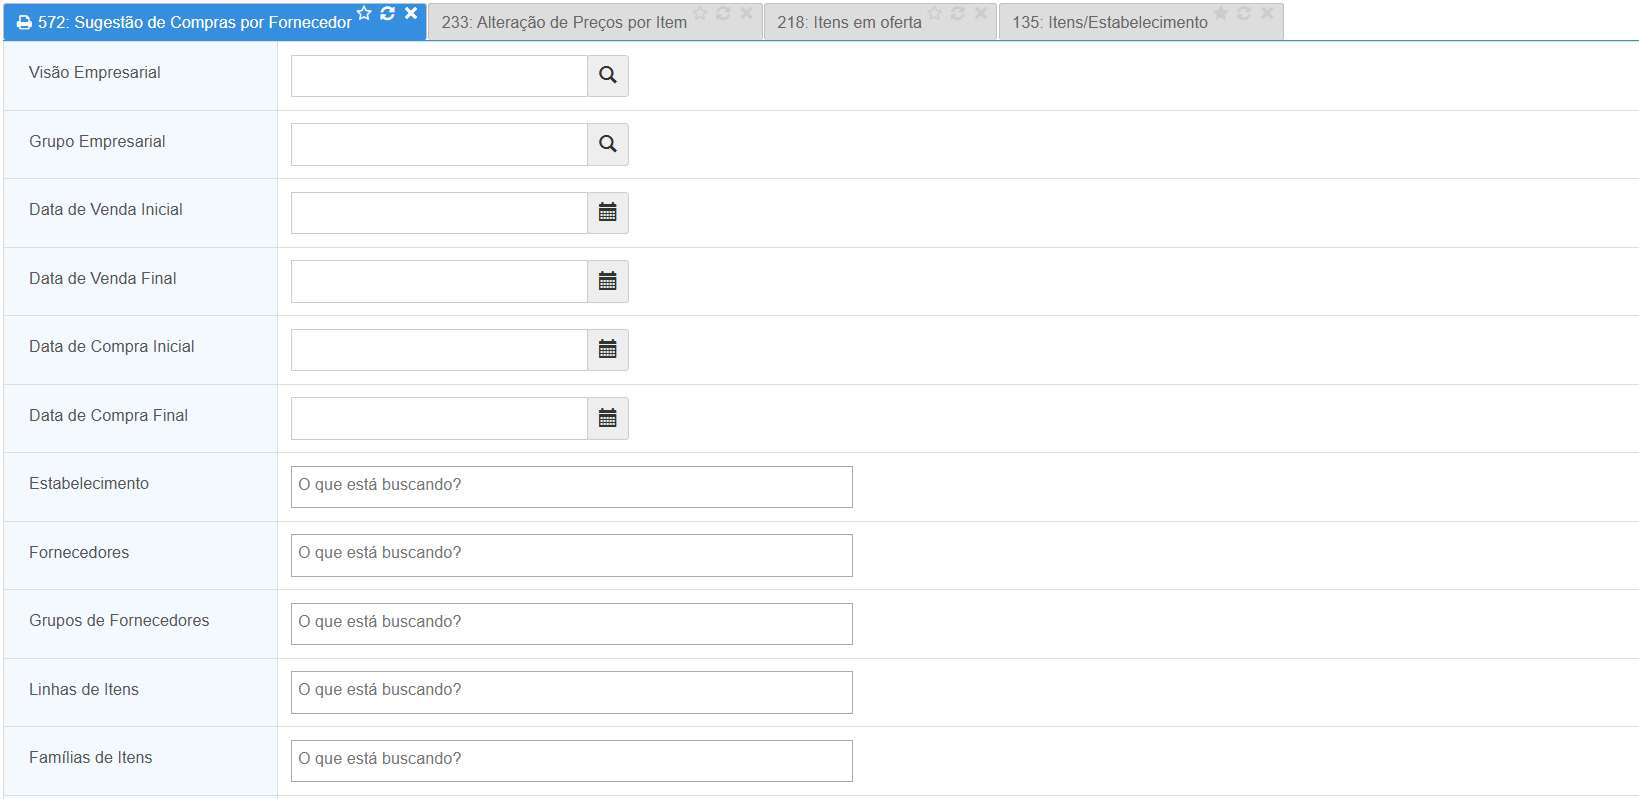Focus the Visão Empresarial input field
Viewport: 1639px width, 799px height.
click(x=439, y=76)
